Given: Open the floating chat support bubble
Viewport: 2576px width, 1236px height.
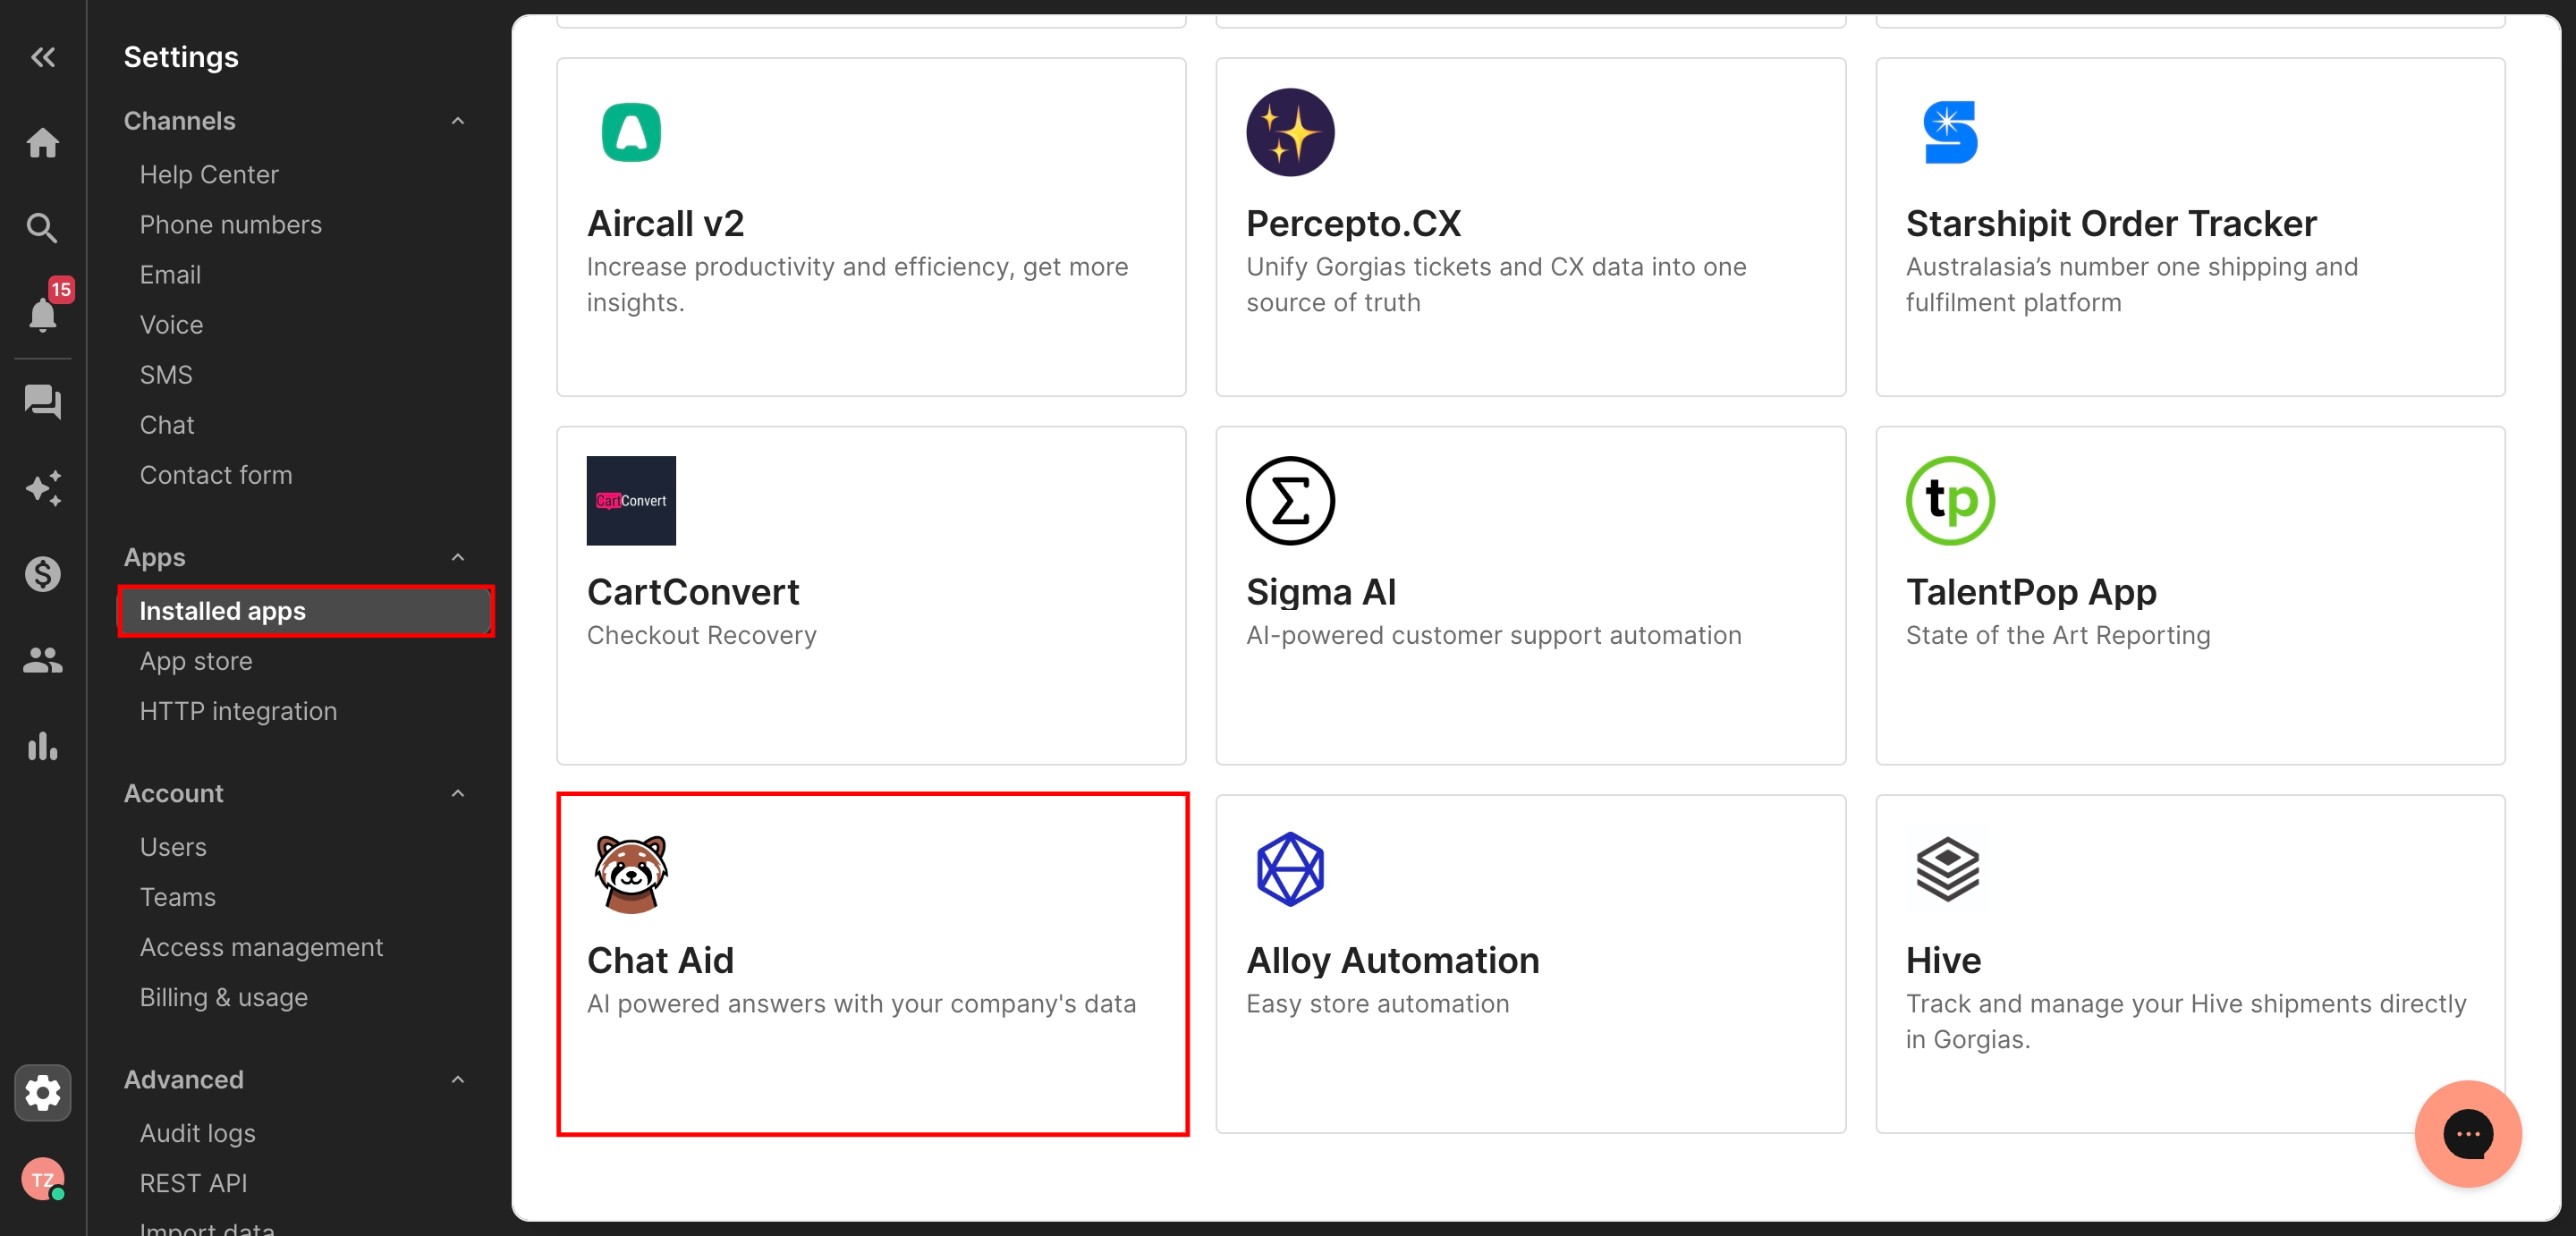Looking at the screenshot, I should click(x=2467, y=1133).
